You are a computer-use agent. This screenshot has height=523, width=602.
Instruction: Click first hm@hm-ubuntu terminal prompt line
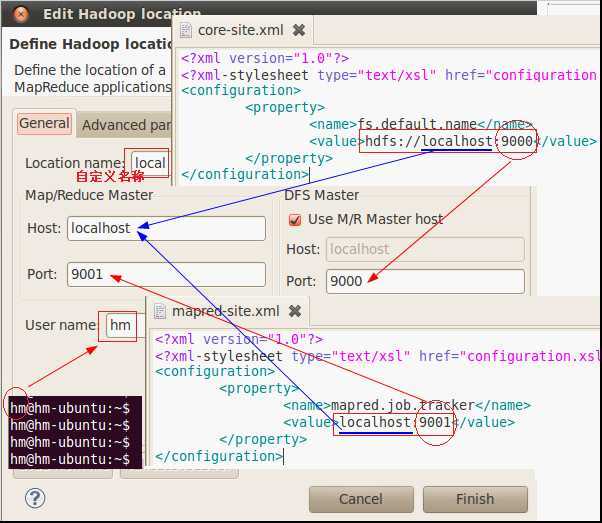point(70,408)
